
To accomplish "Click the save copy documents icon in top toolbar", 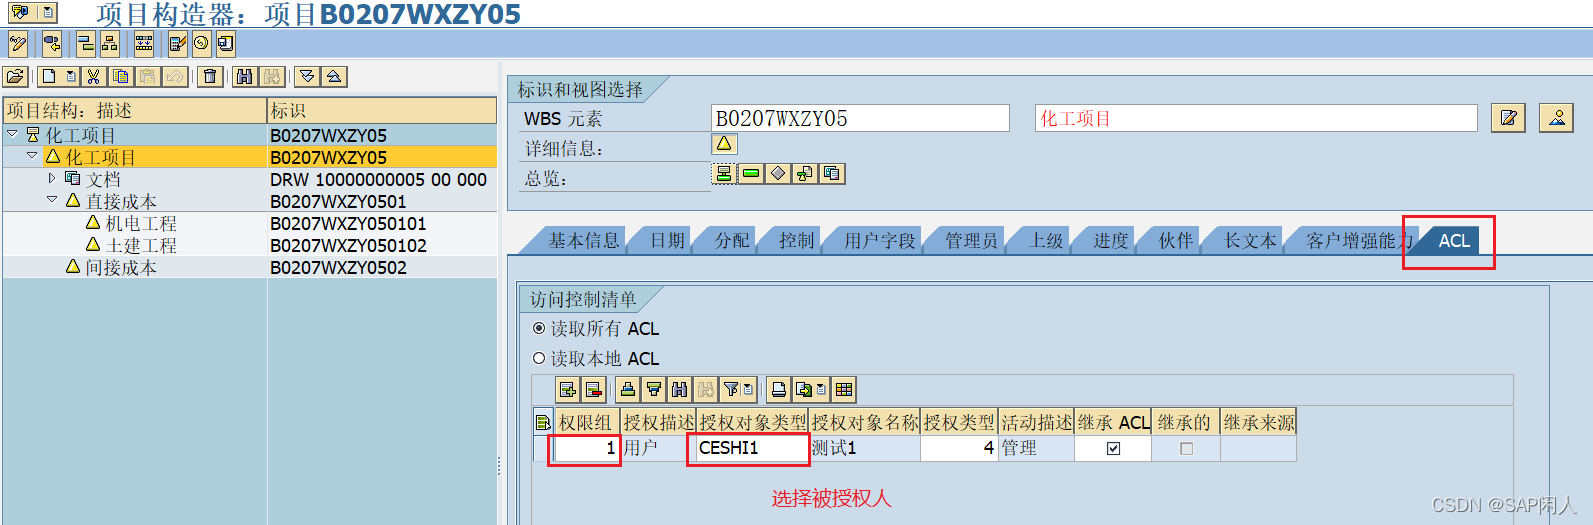I will click(x=225, y=43).
